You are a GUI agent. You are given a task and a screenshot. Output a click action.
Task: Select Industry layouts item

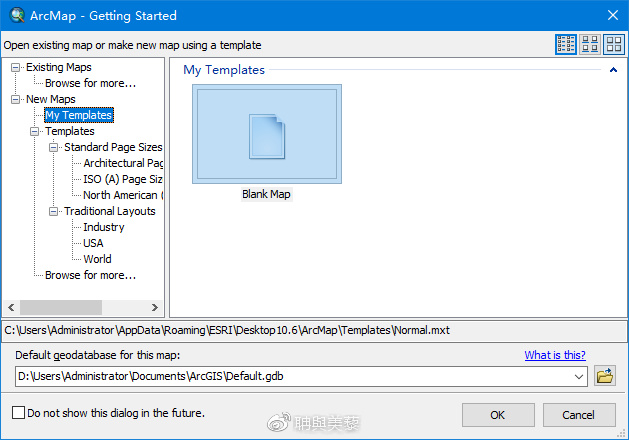tap(104, 227)
